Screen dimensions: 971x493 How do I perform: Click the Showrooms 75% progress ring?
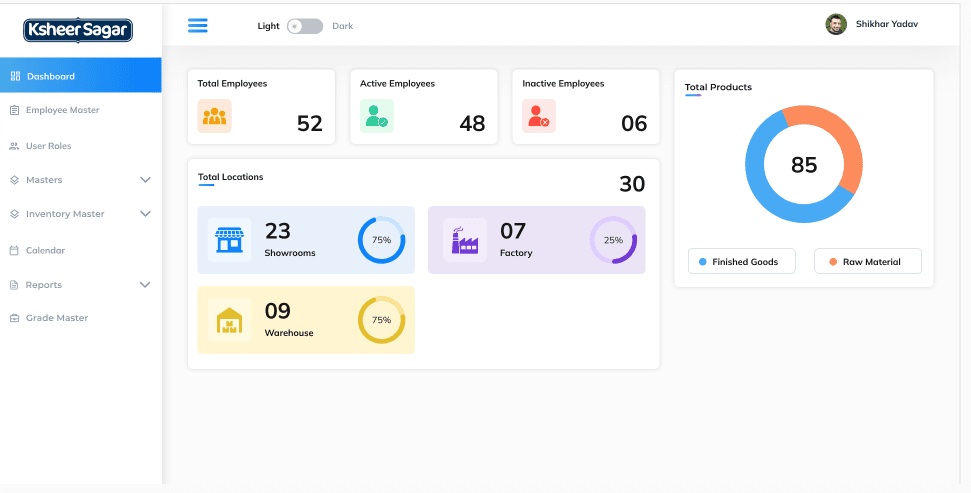tap(381, 240)
